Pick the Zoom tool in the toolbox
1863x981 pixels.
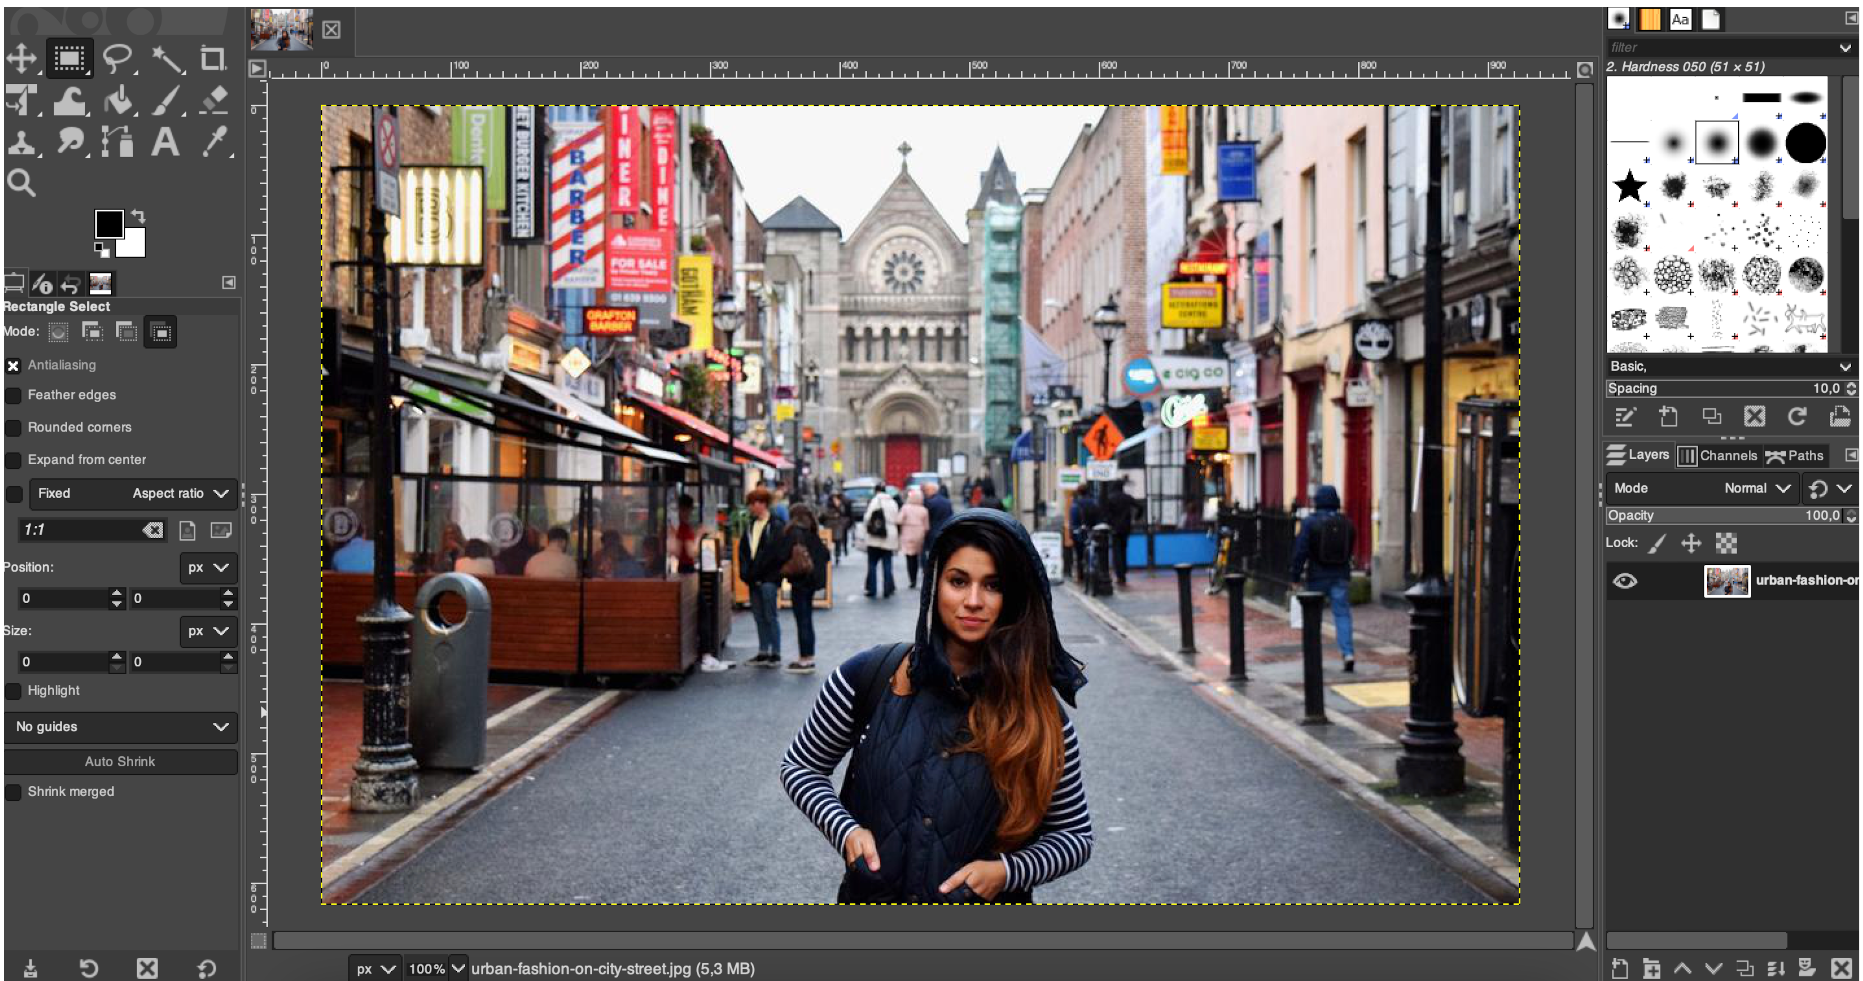[22, 183]
